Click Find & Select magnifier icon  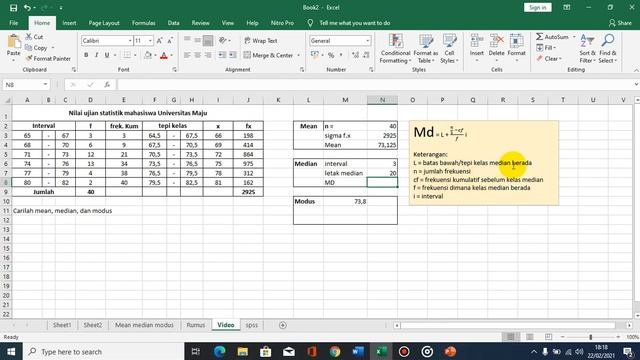[x=608, y=41]
